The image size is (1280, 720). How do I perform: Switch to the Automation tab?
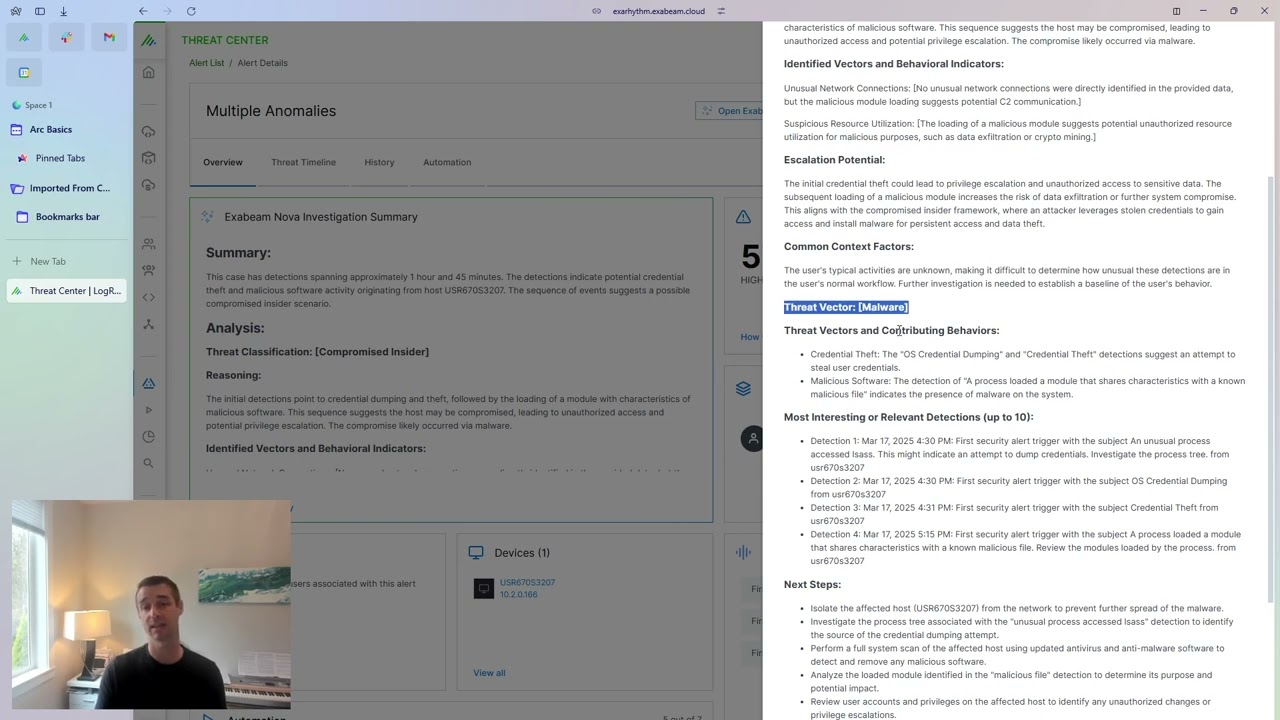(447, 162)
